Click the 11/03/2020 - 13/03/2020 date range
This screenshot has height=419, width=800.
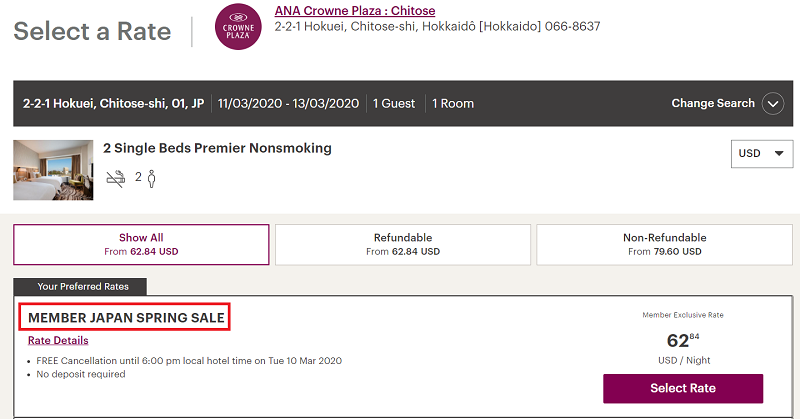click(x=288, y=104)
